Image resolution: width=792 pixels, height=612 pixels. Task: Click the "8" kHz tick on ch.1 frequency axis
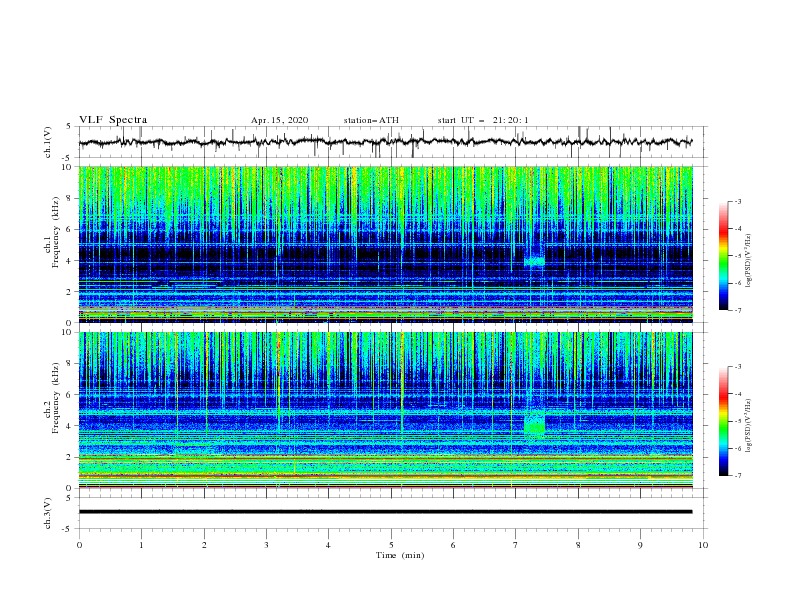click(70, 198)
